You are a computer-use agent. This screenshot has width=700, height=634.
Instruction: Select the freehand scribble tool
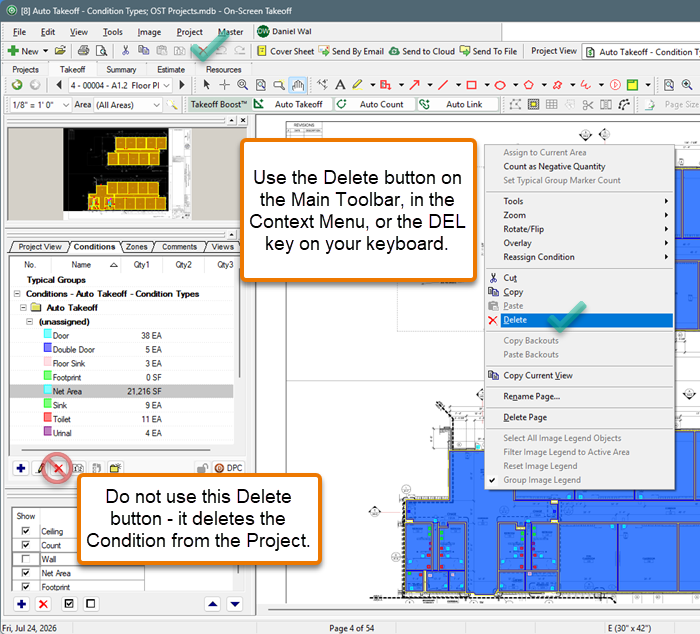click(586, 85)
